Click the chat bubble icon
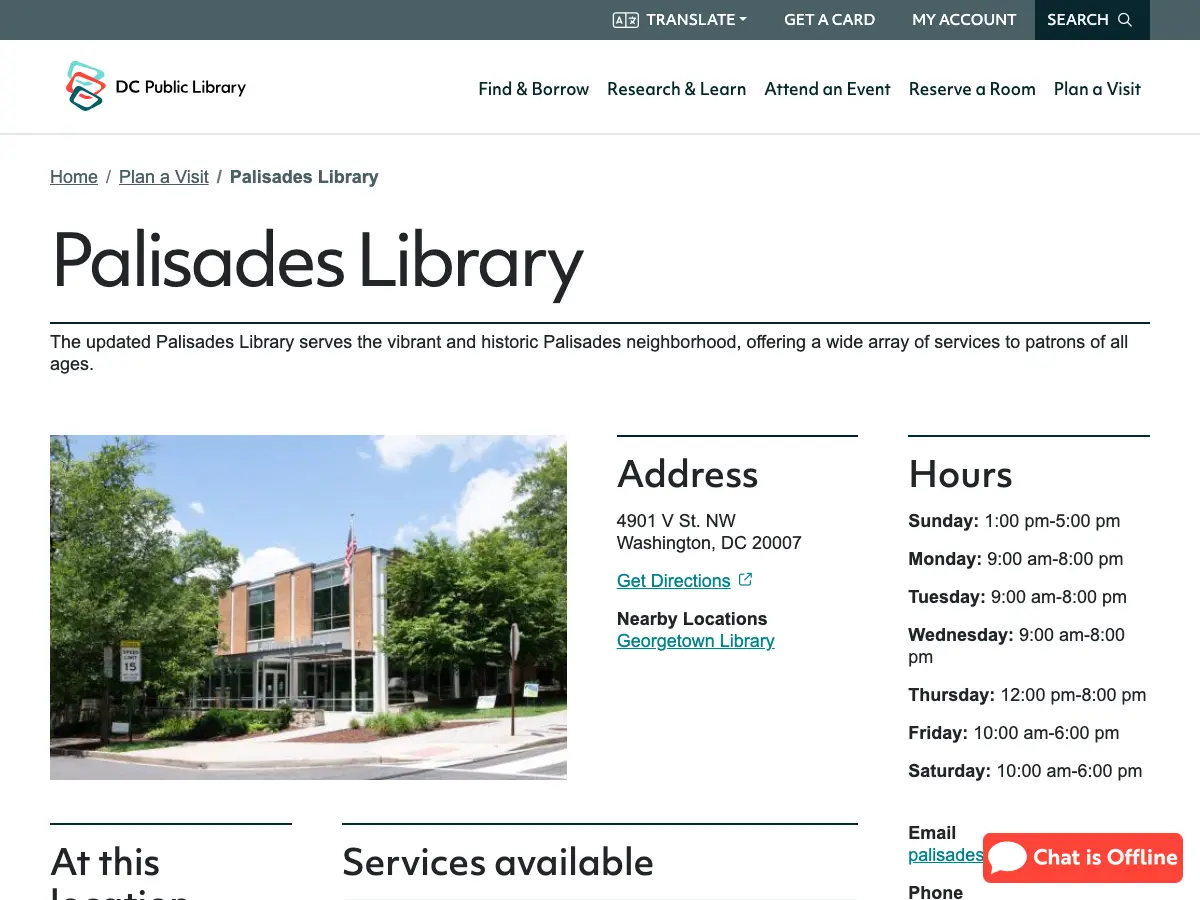Image resolution: width=1200 pixels, height=900 pixels. (1008, 857)
